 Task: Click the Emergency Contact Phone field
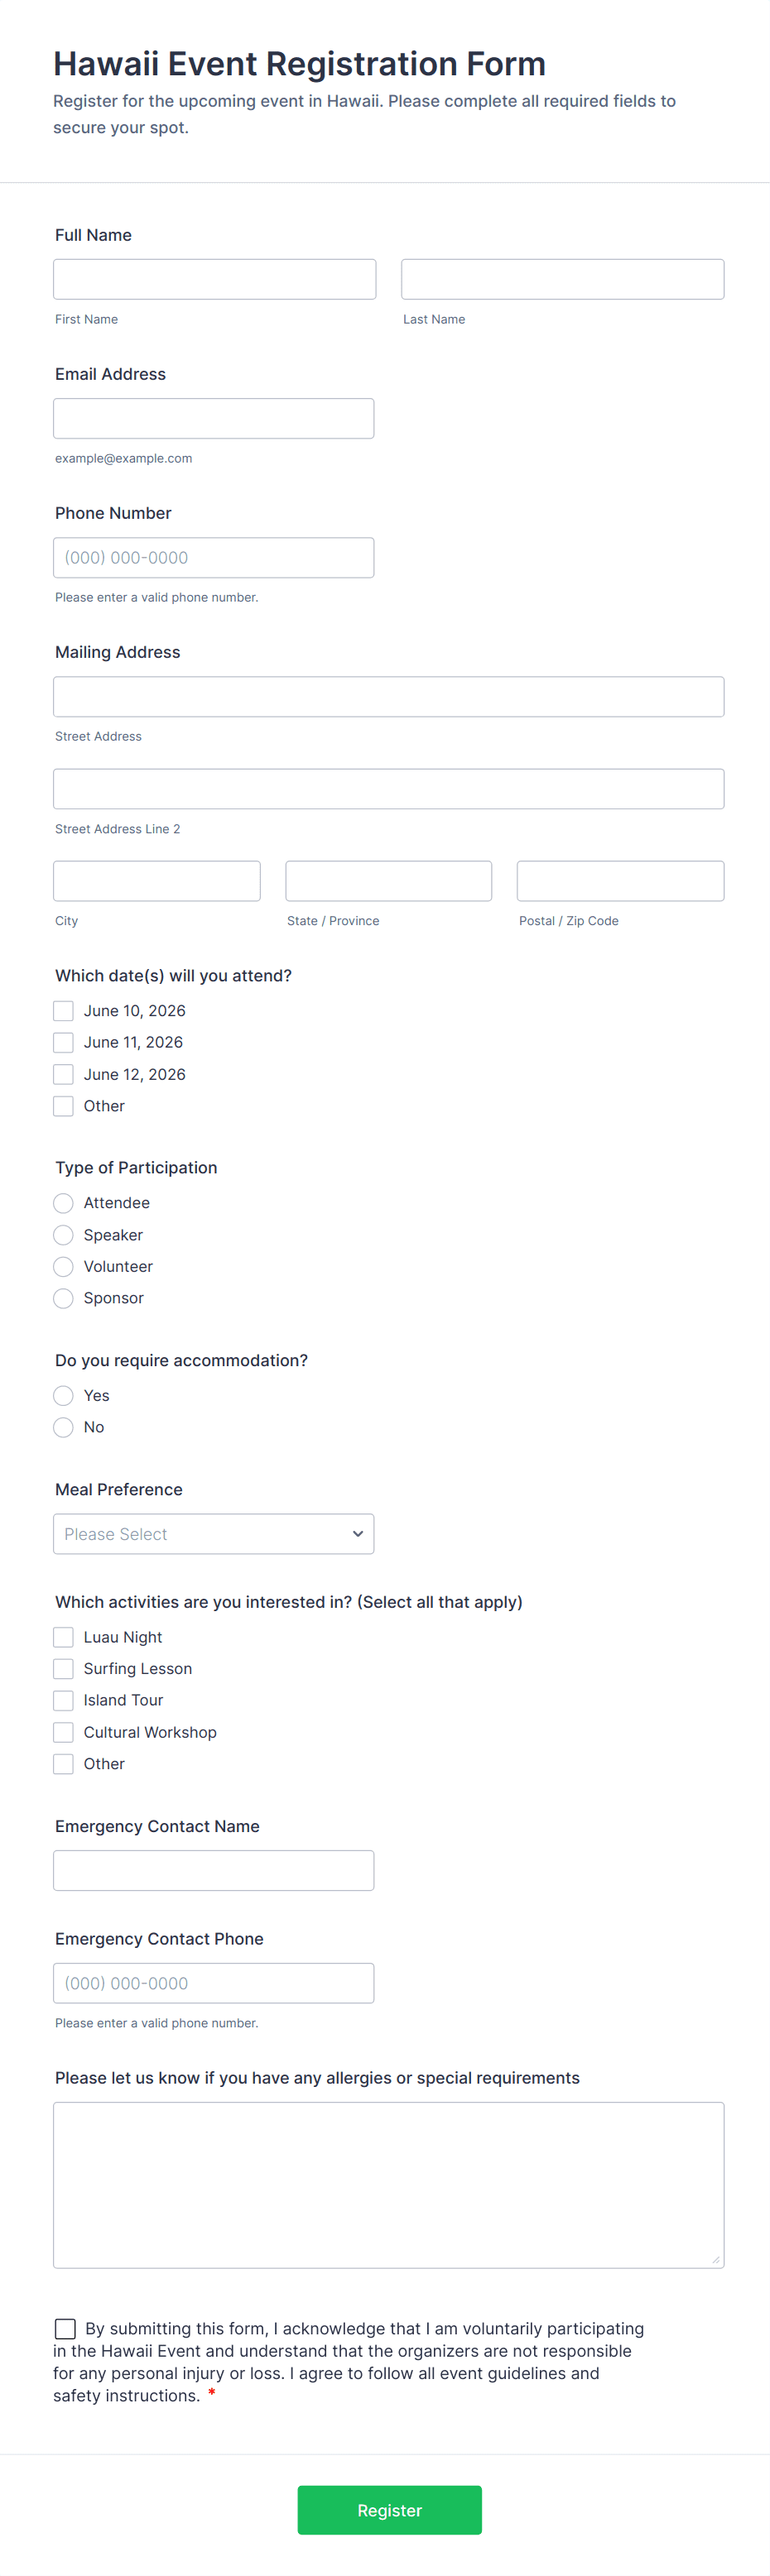pyautogui.click(x=214, y=1983)
